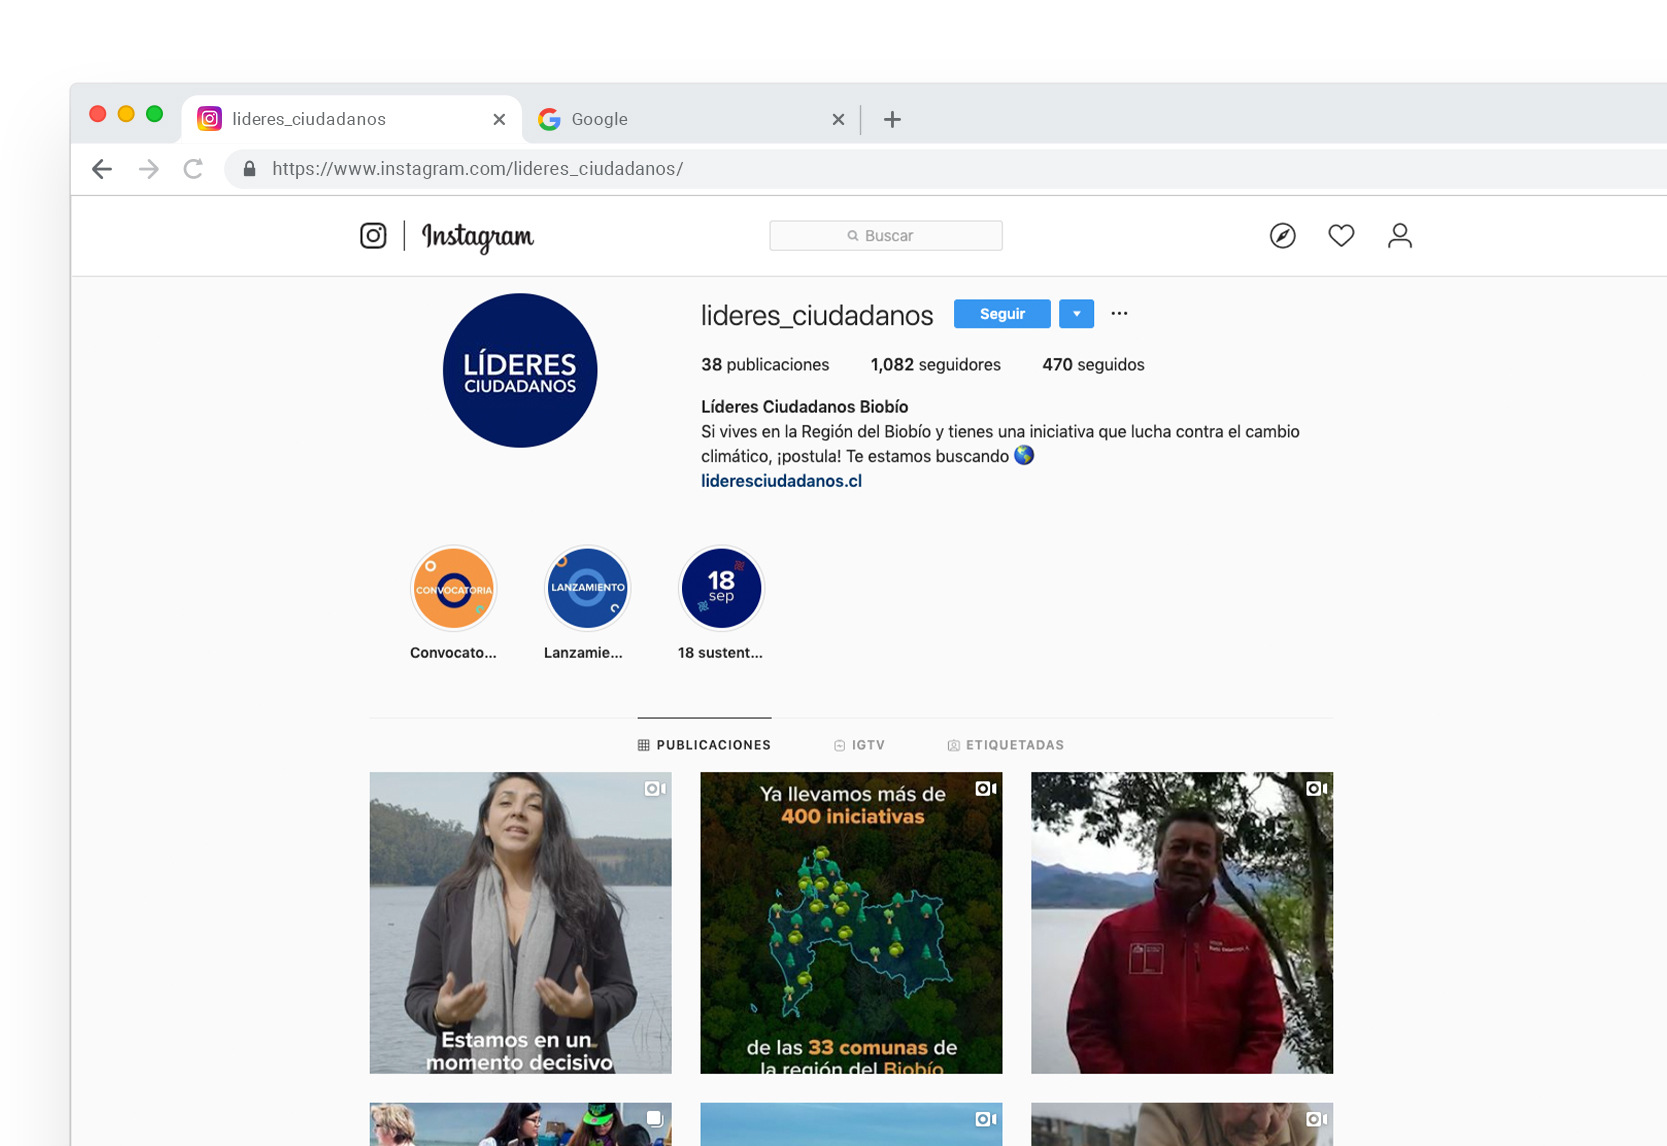Open the lideresciudadanos.cl website link

781,481
